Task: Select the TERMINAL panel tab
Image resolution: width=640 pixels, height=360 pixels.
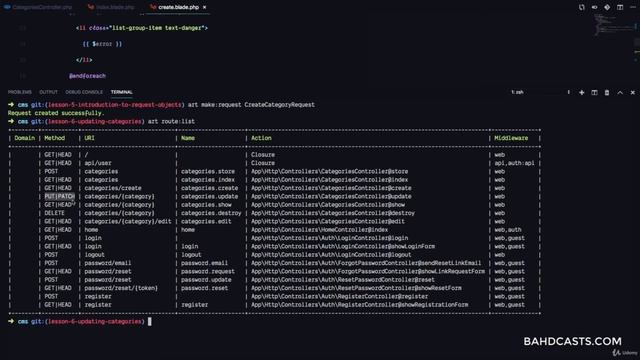Action: tap(122, 92)
